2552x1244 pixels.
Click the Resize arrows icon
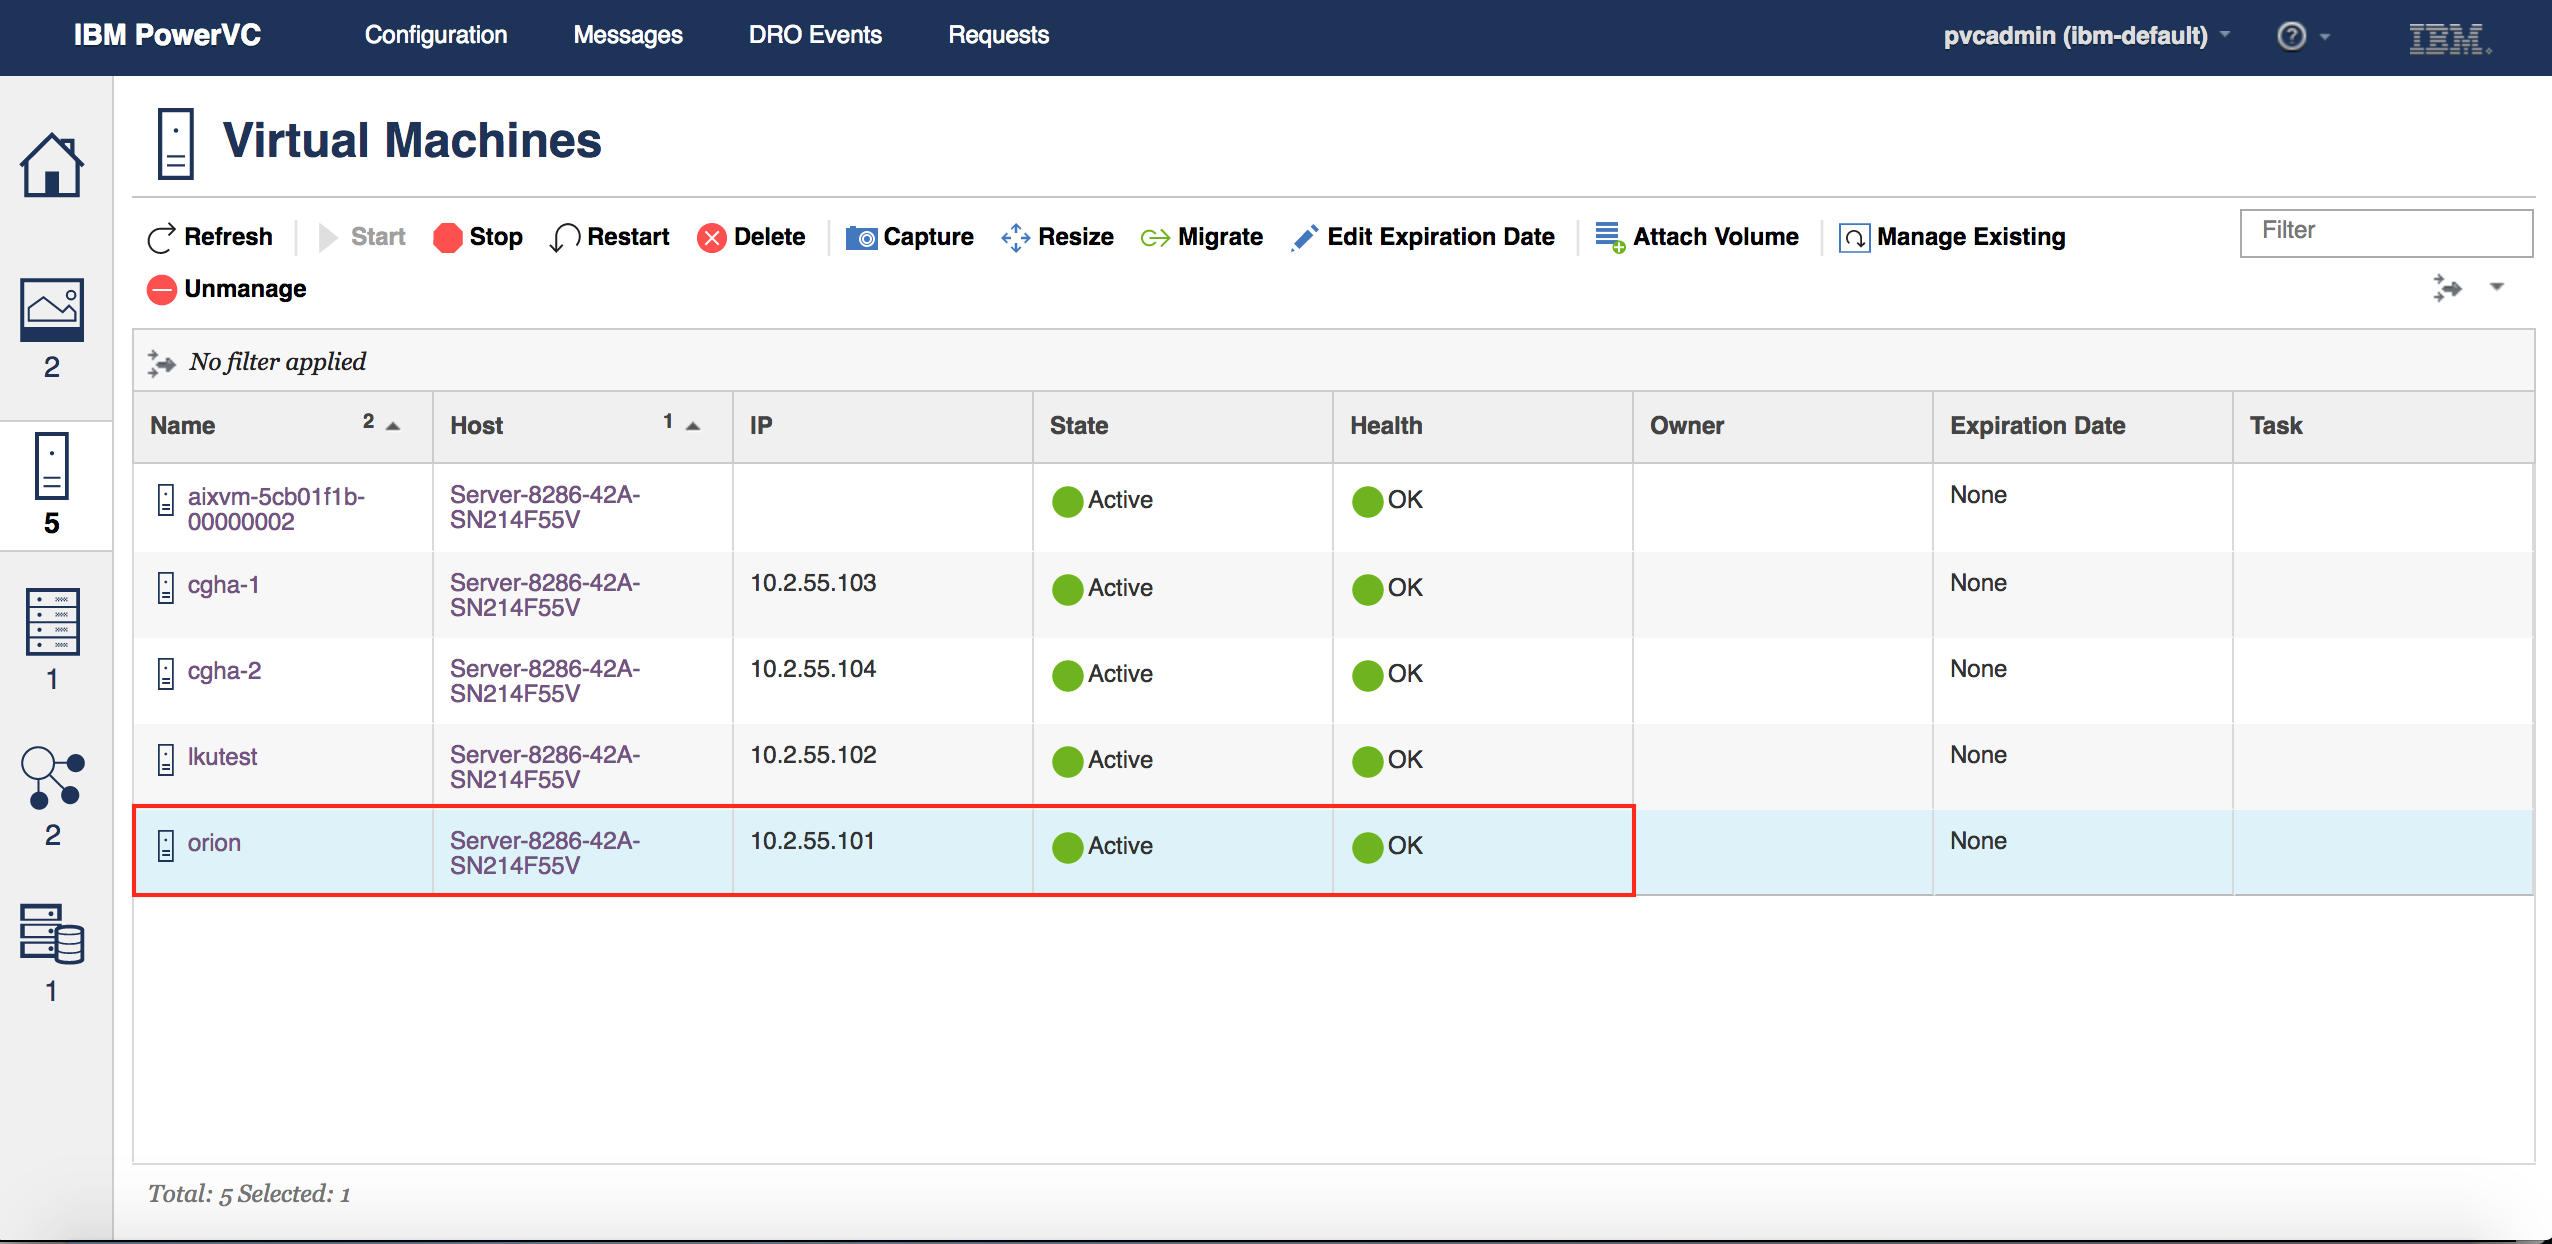coord(1015,237)
